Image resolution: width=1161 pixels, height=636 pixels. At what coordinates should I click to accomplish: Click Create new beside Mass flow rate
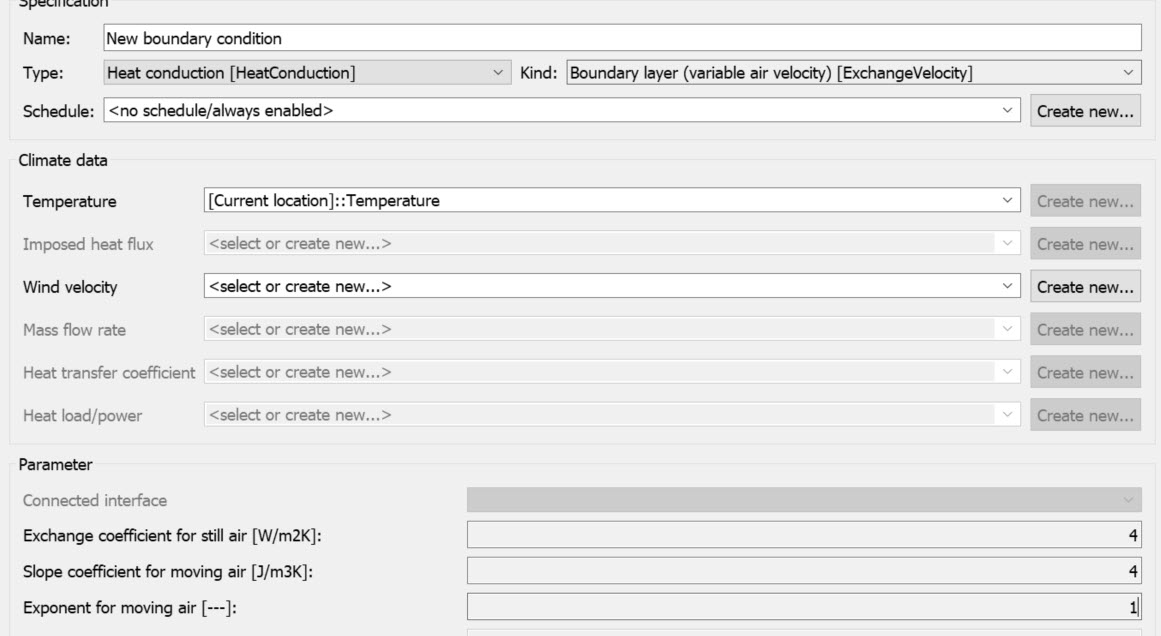[1085, 329]
